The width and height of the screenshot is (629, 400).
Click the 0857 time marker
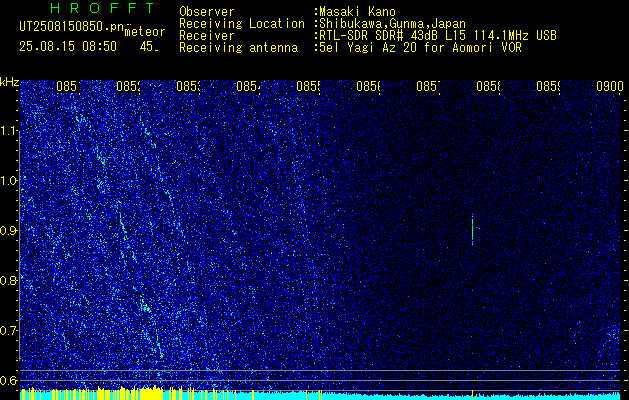428,87
